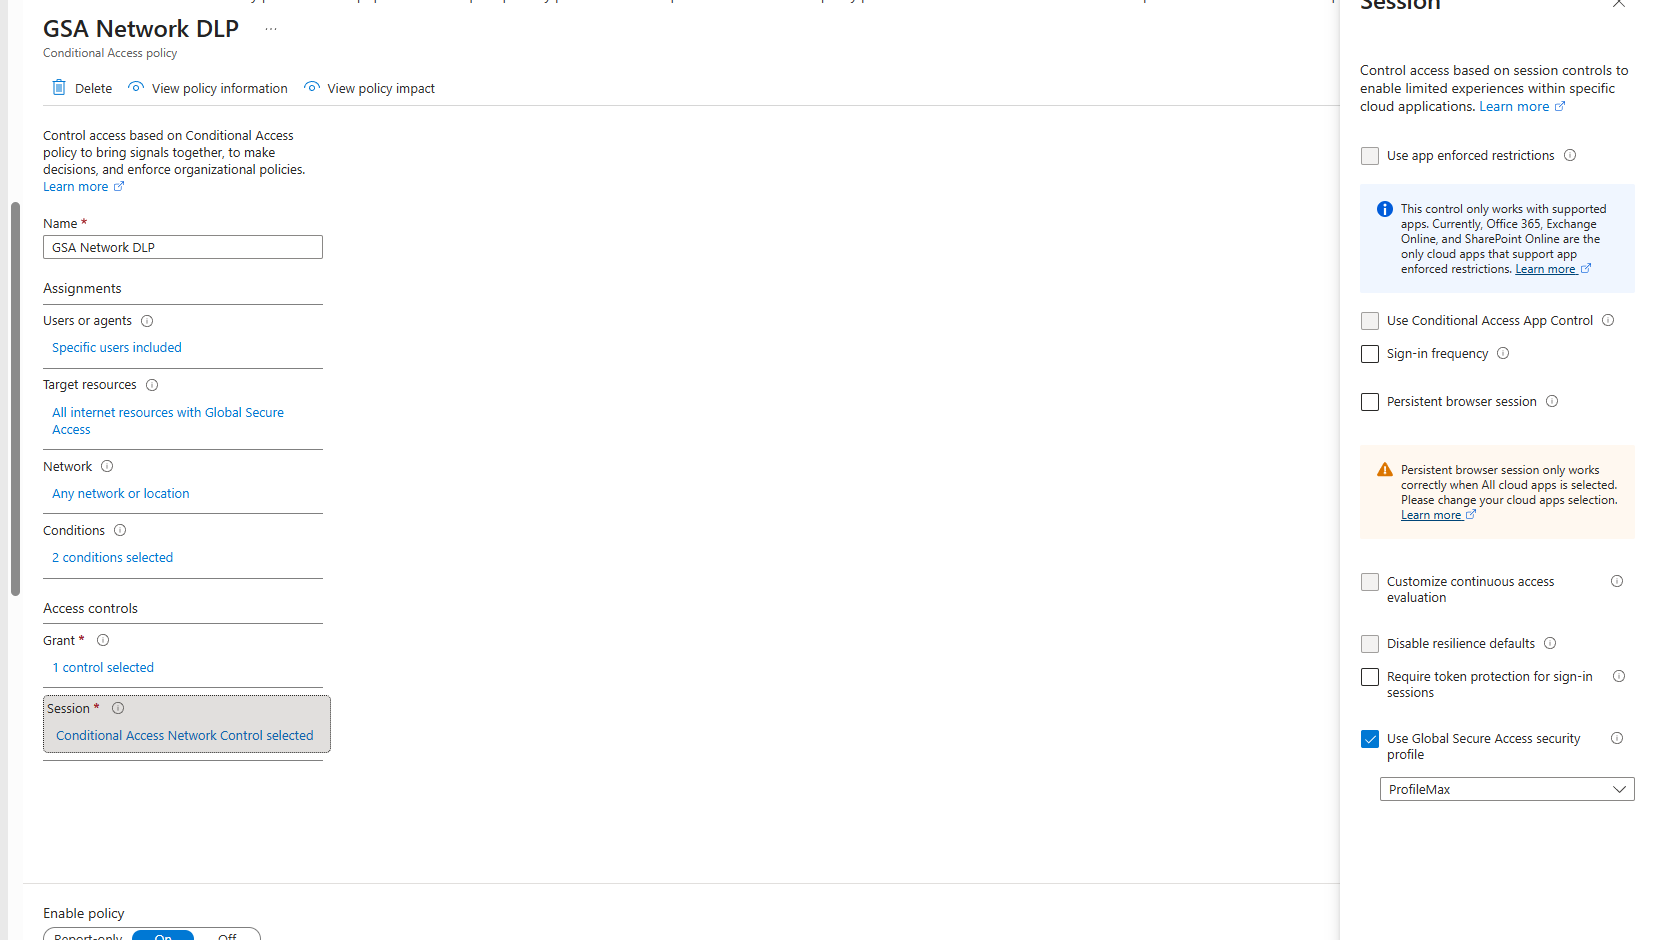This screenshot has height=940, width=1653.
Task: Click into the policy Name field
Action: tap(183, 247)
